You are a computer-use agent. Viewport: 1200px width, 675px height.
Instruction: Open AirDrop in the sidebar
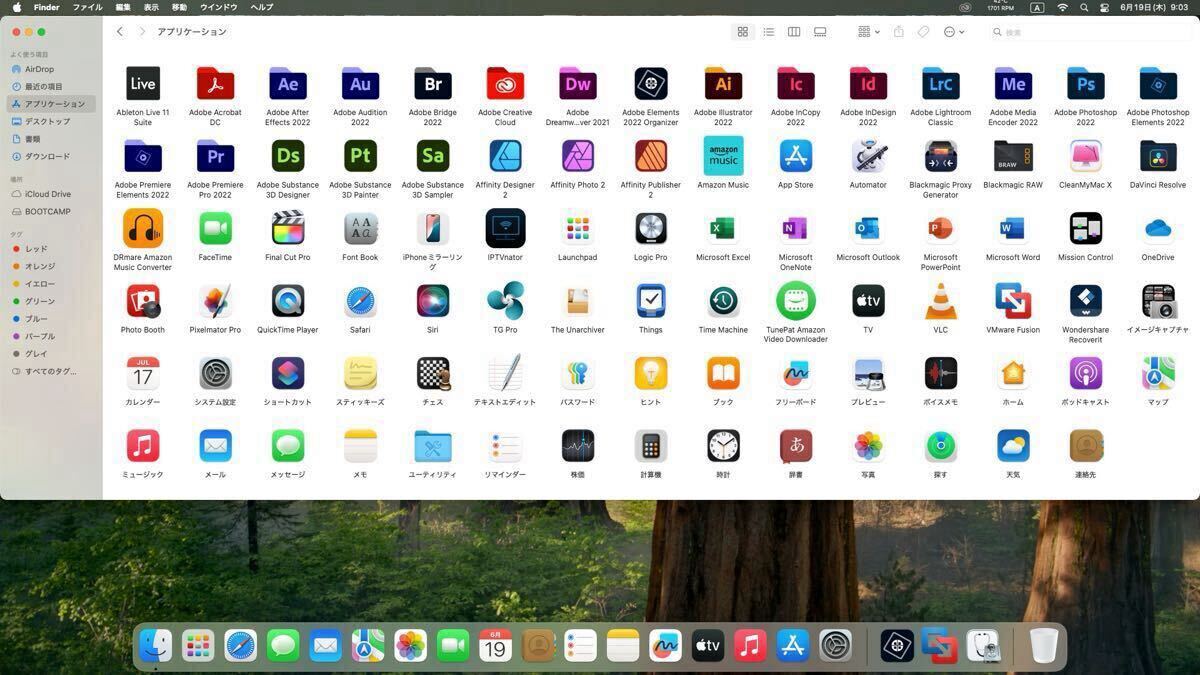pos(51,69)
